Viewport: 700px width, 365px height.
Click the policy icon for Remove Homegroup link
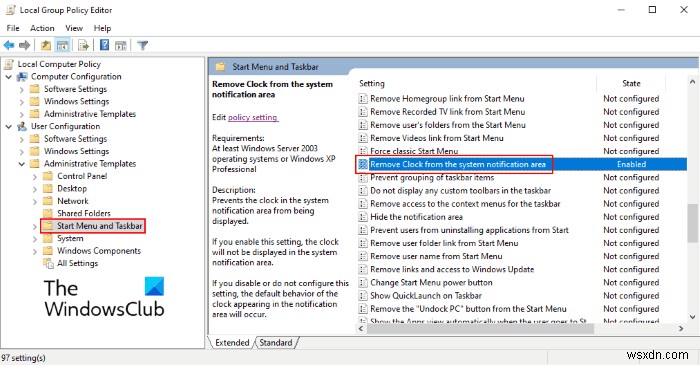pyautogui.click(x=363, y=99)
